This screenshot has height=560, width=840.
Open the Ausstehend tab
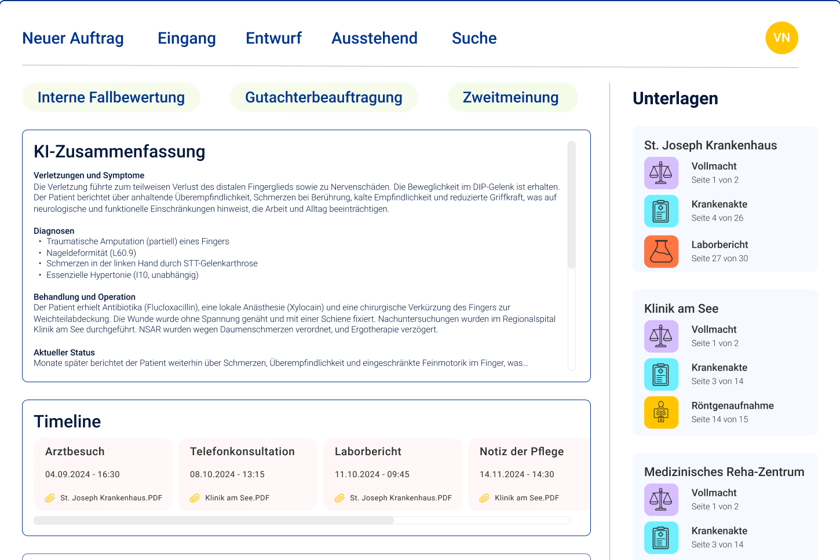(374, 38)
